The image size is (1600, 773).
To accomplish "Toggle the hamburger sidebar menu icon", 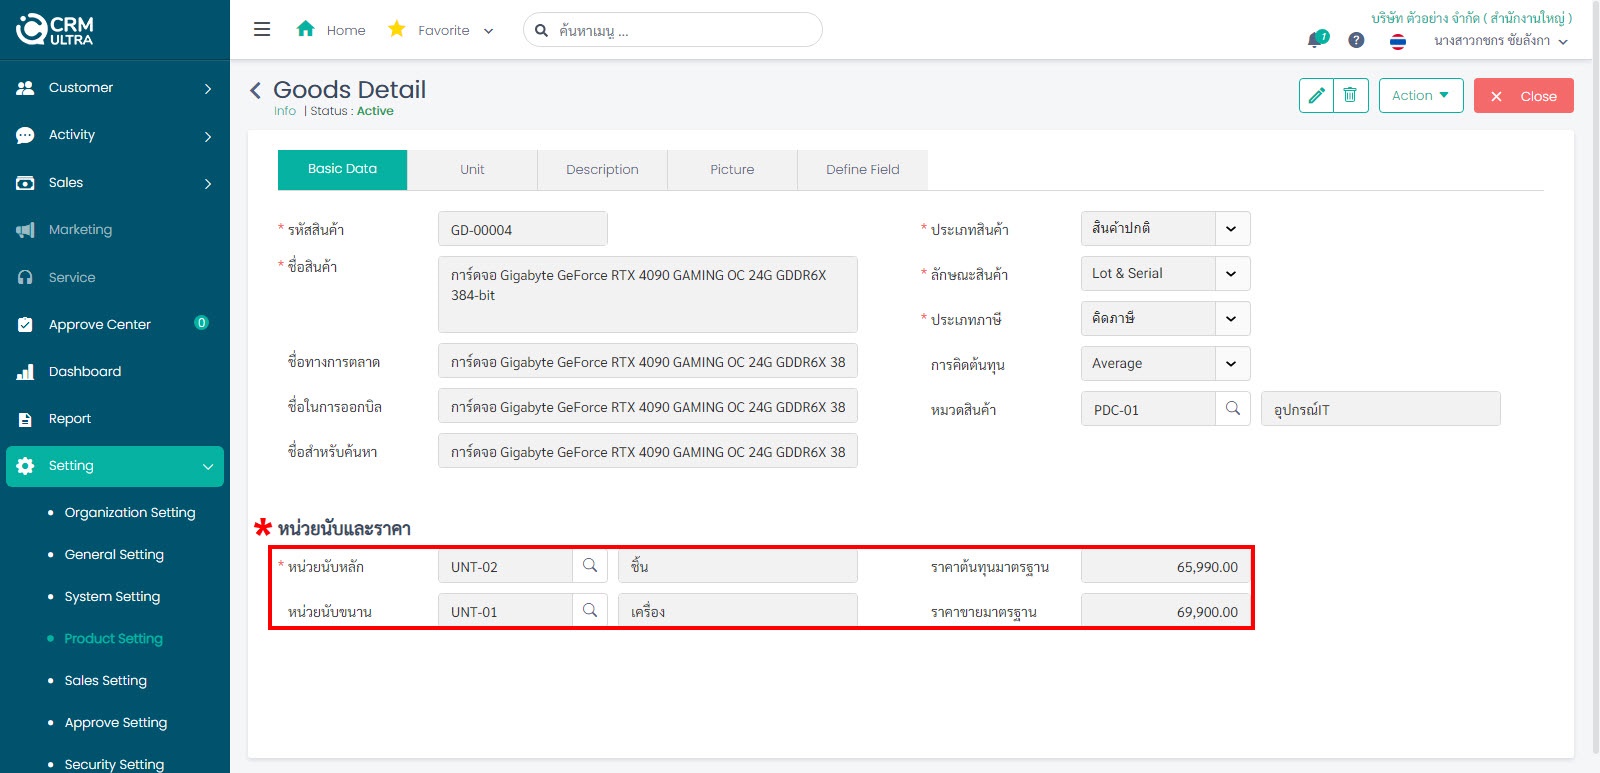I will click(x=262, y=29).
